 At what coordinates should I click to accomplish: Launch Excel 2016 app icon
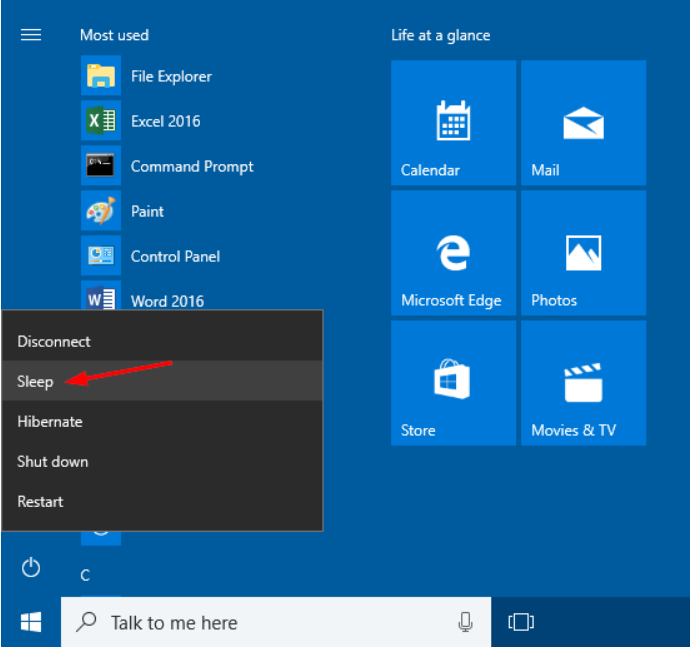tap(101, 122)
